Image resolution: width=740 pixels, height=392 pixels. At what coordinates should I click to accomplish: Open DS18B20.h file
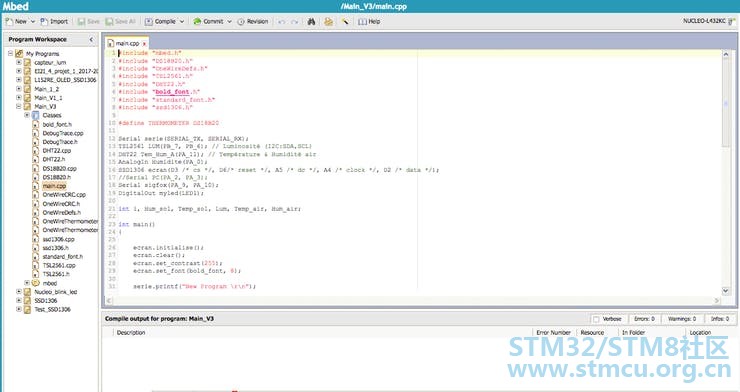[x=57, y=177]
